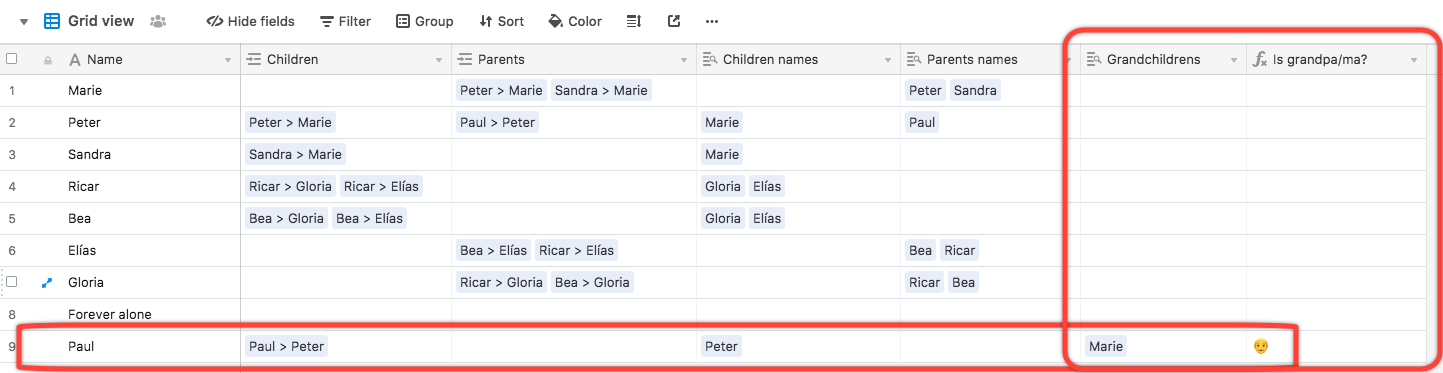Open the Children column dropdown arrow

[438, 61]
